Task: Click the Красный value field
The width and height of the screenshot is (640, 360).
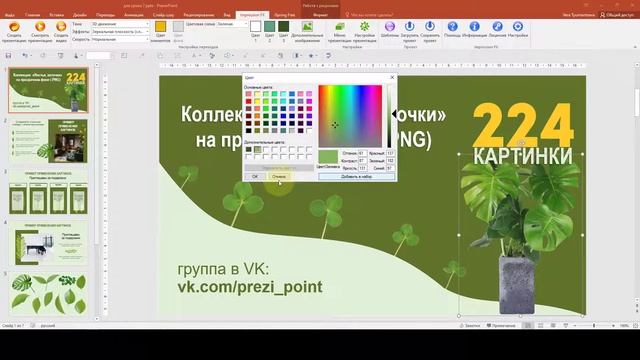Action: point(390,153)
